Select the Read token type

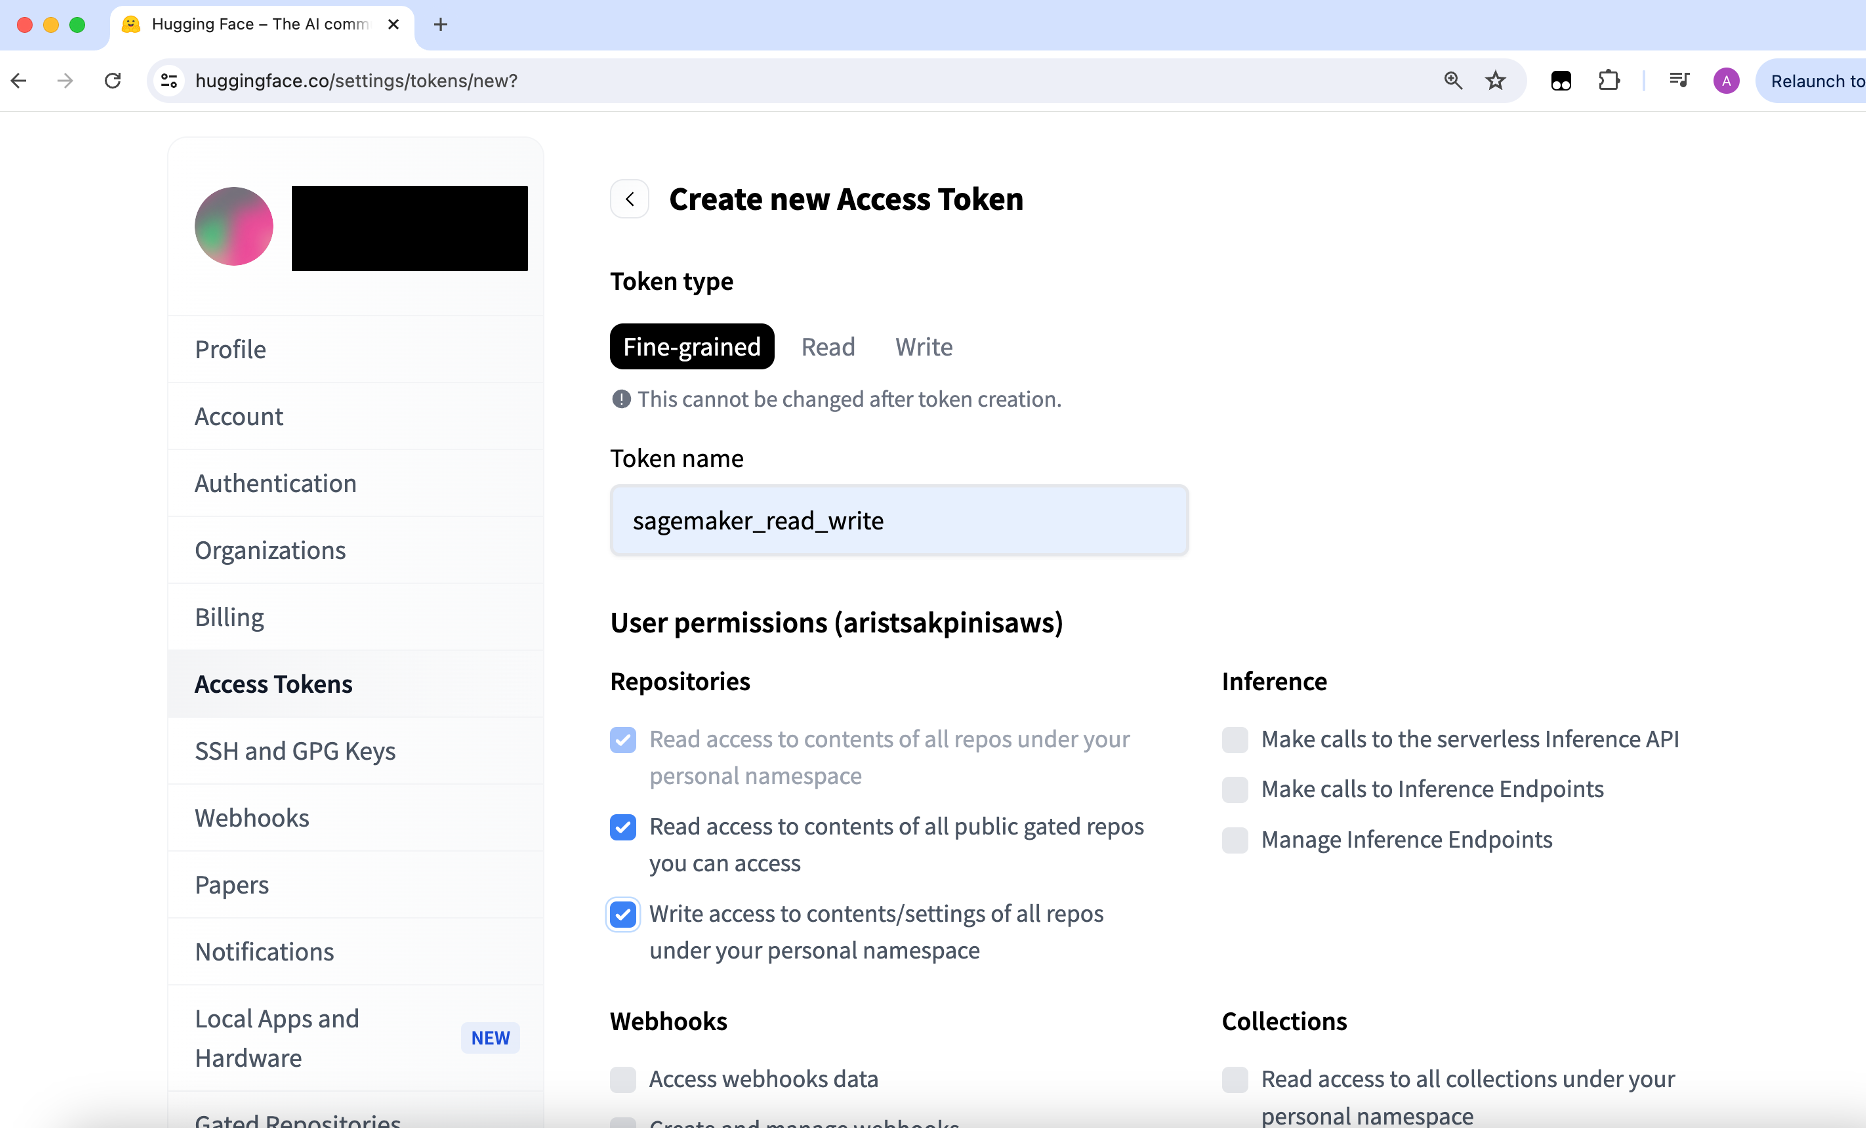coord(828,347)
